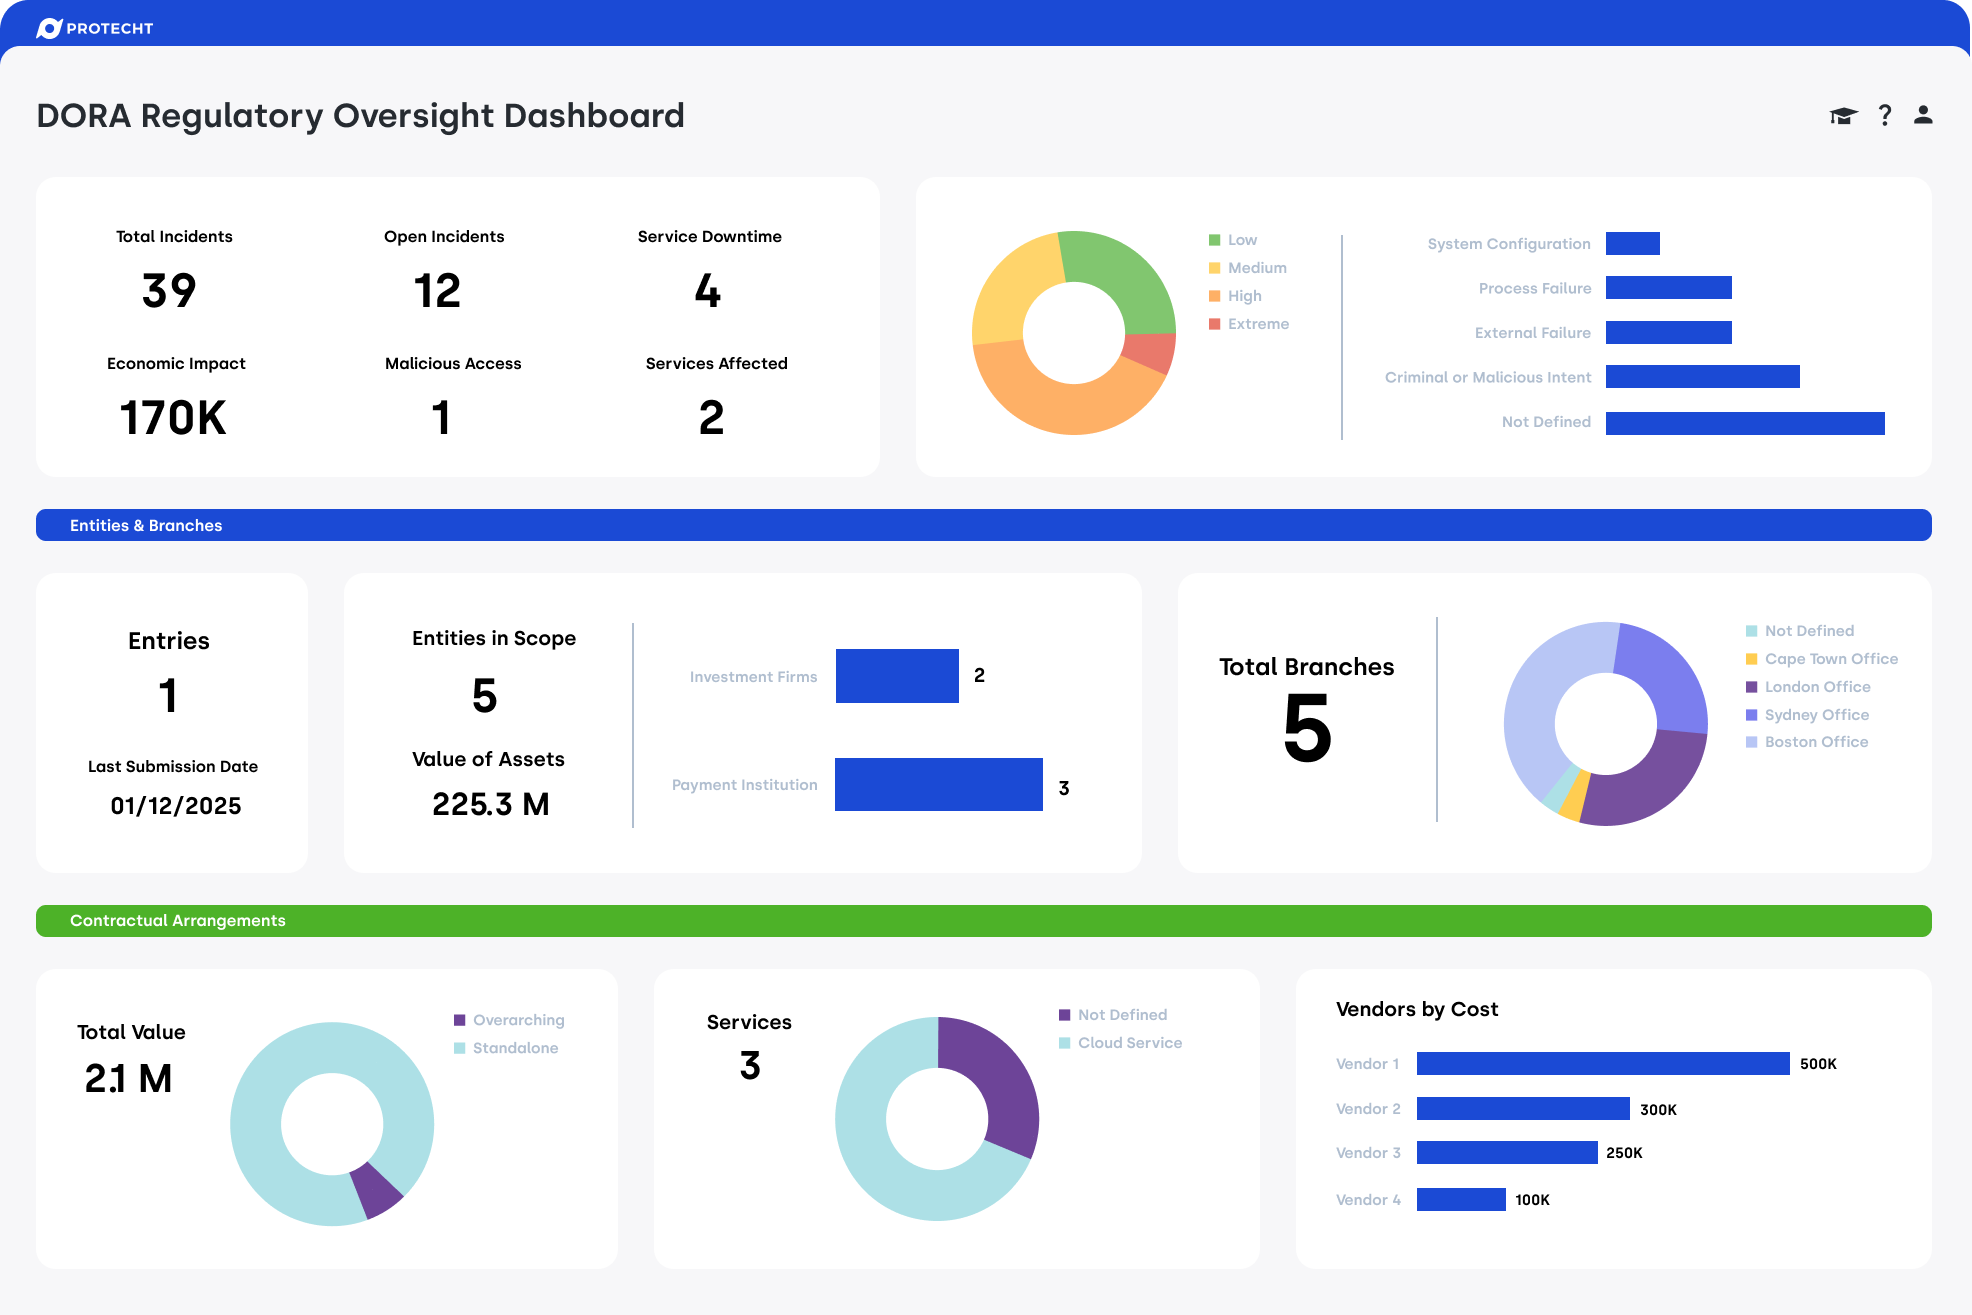Viewport: 1972px width, 1315px height.
Task: Select the Entities & Branches section header
Action: point(146,525)
